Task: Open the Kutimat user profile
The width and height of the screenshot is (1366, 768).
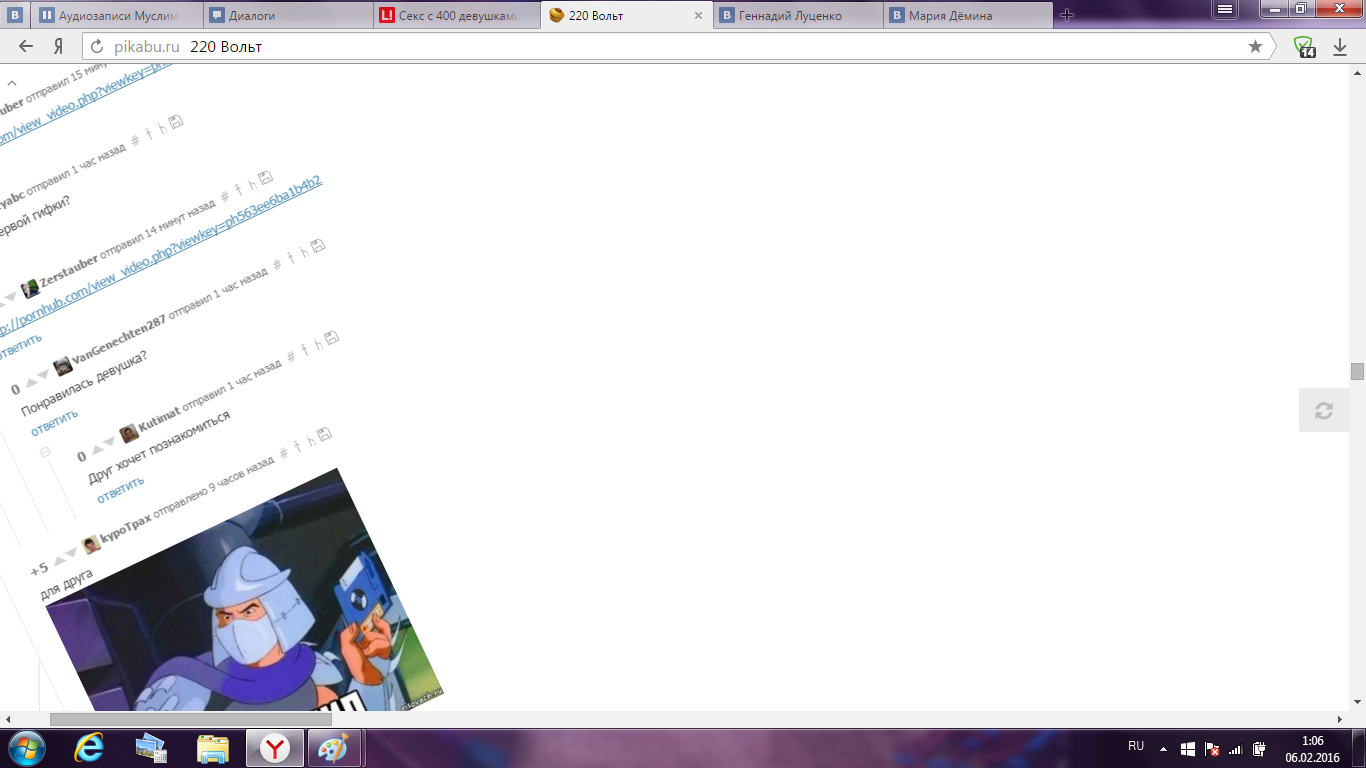Action: coord(159,418)
